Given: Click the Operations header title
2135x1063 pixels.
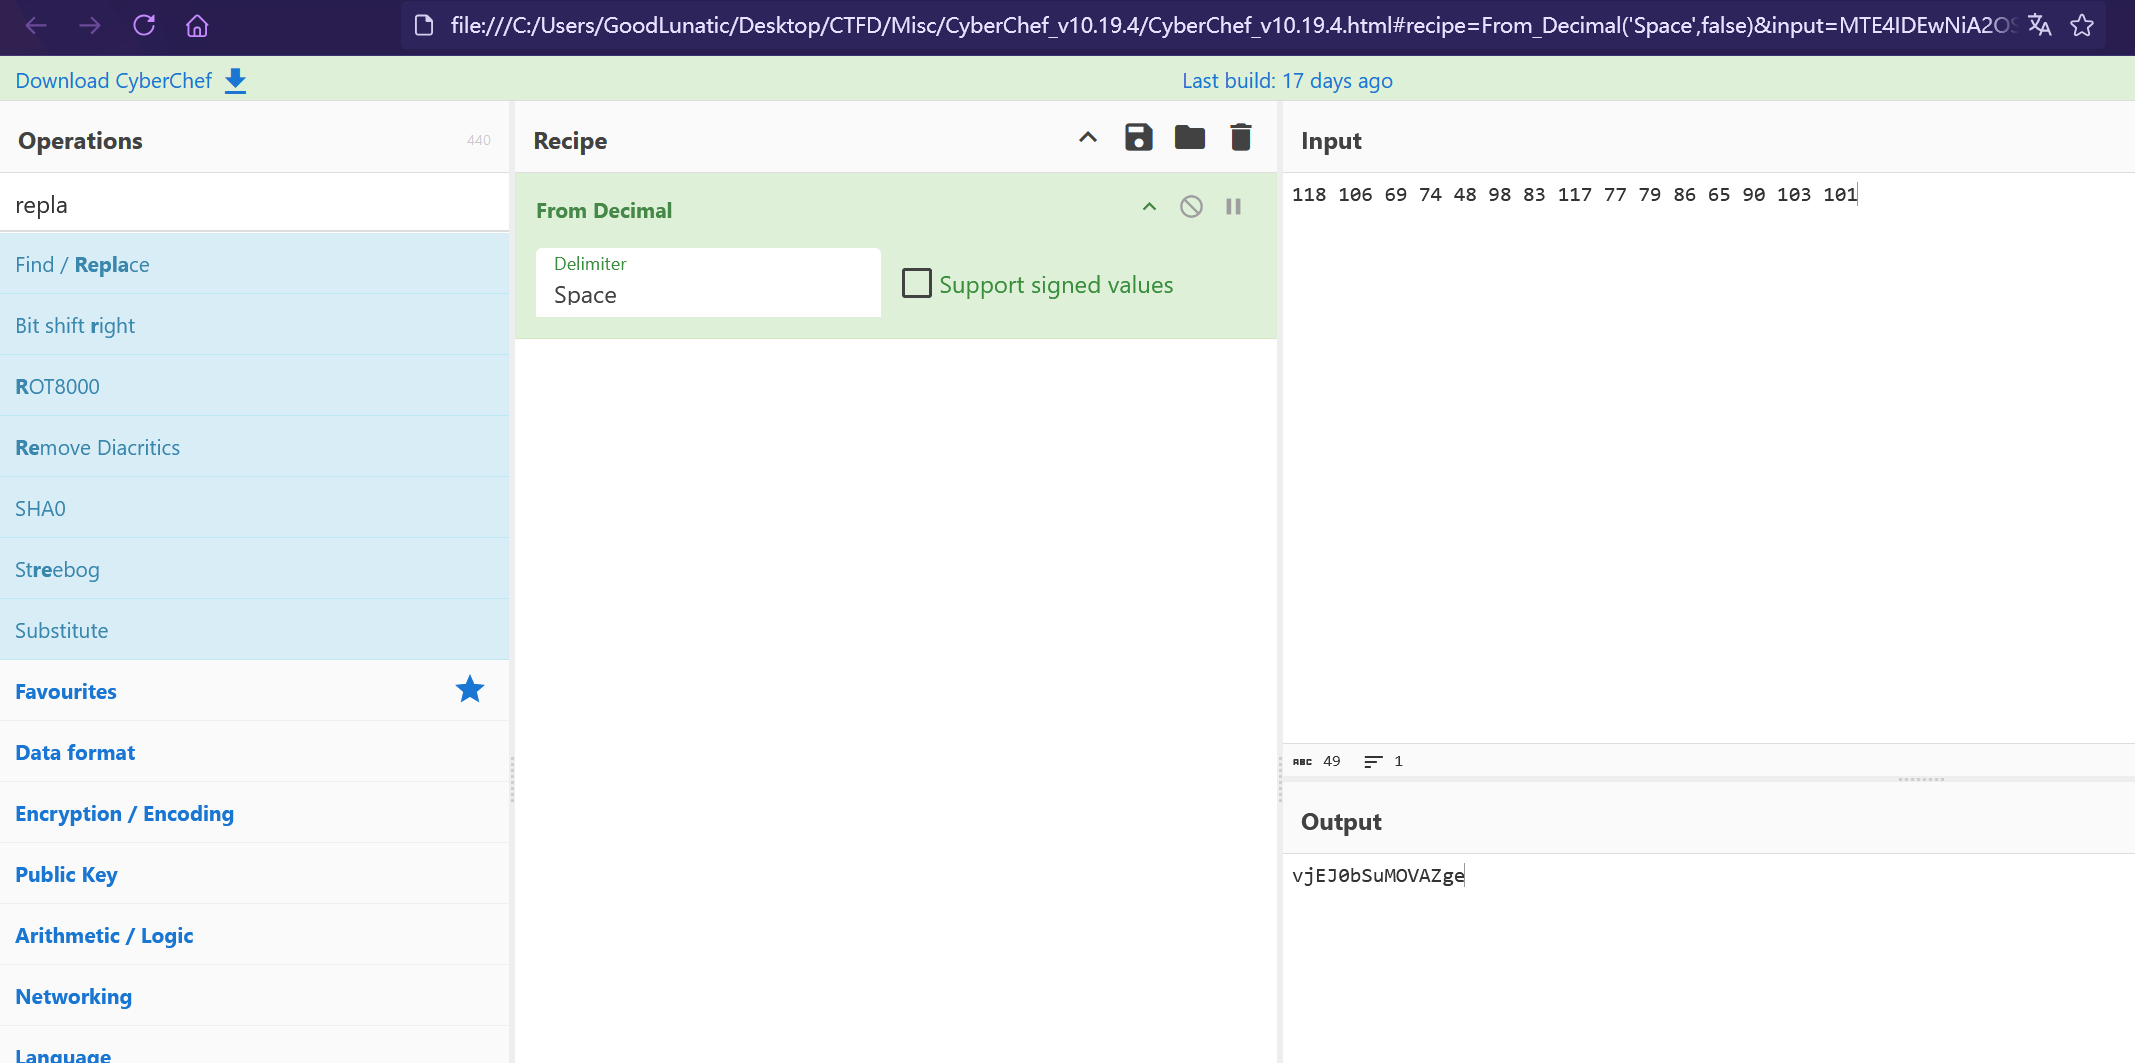Looking at the screenshot, I should (x=80, y=140).
